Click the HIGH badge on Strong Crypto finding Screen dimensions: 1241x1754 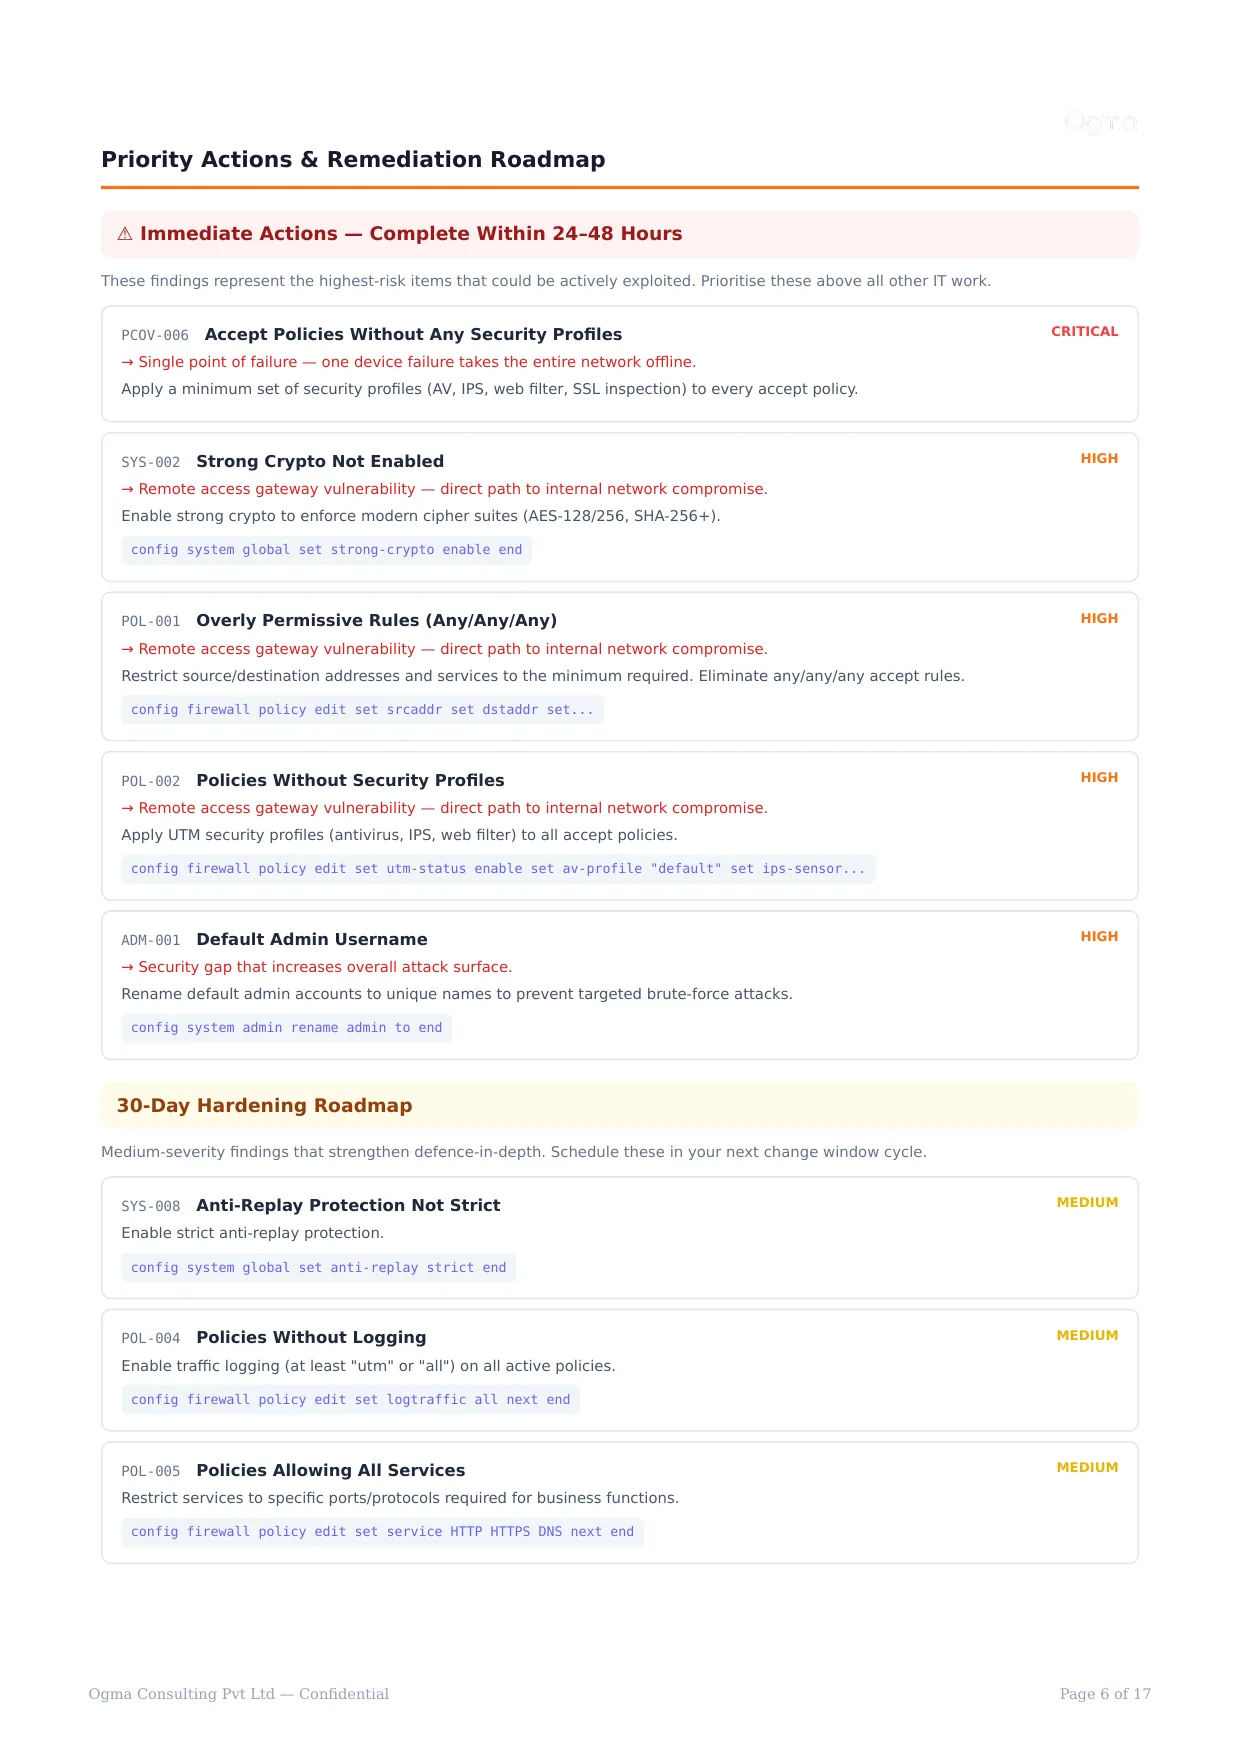tap(1099, 458)
